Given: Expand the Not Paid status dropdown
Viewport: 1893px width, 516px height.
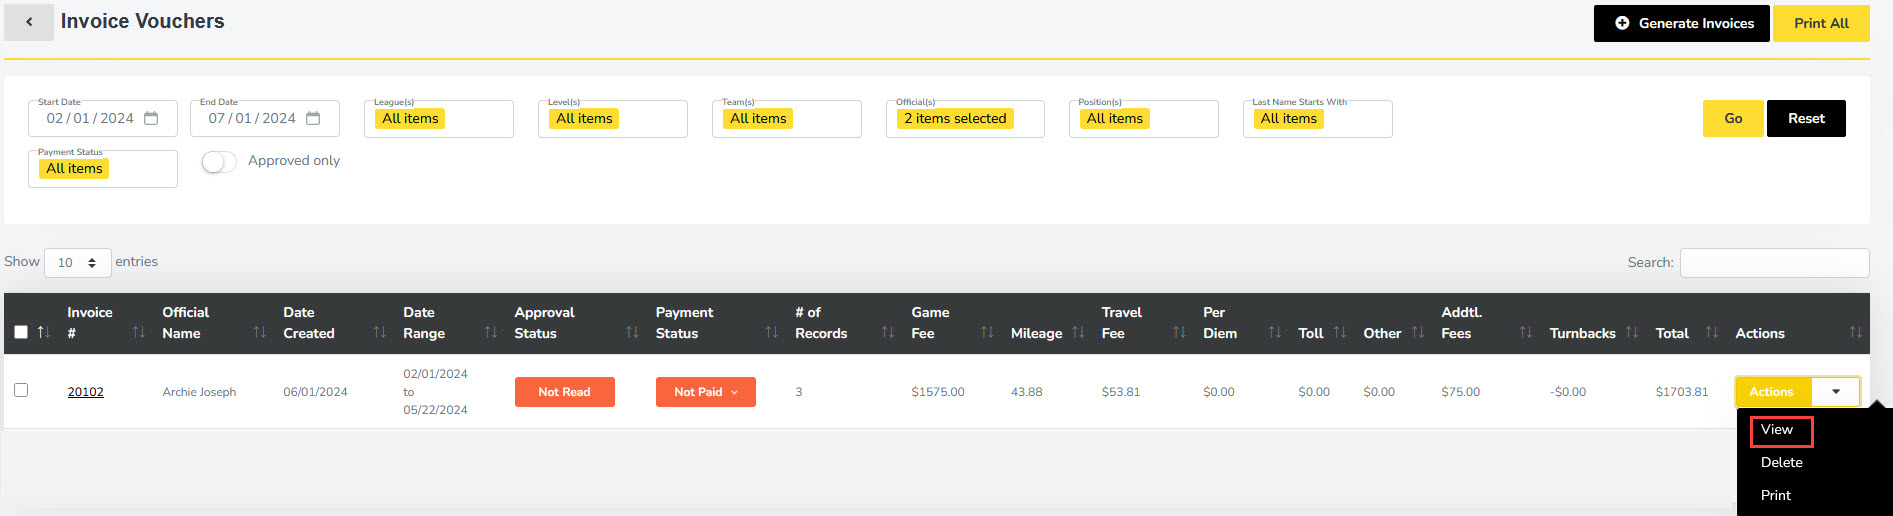Looking at the screenshot, I should coord(705,392).
